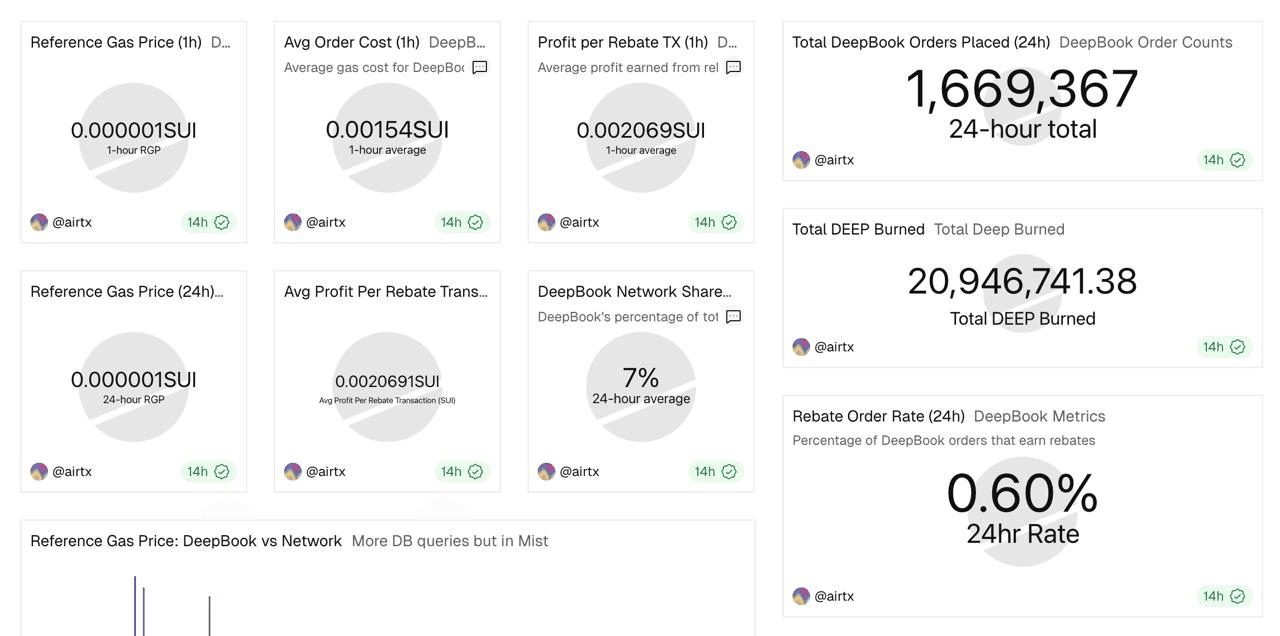Open the comment tooltip icon on Avg Order Cost

pos(480,67)
